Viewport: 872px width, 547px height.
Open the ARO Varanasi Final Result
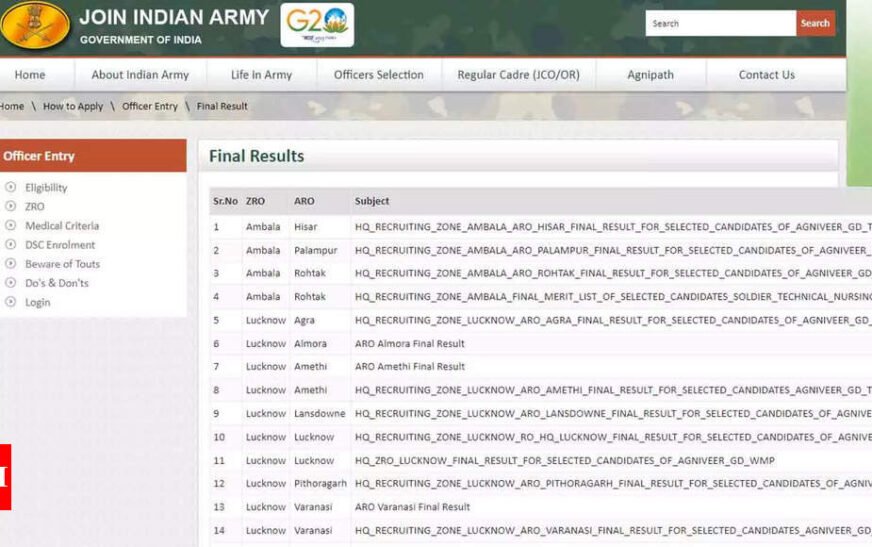413,507
